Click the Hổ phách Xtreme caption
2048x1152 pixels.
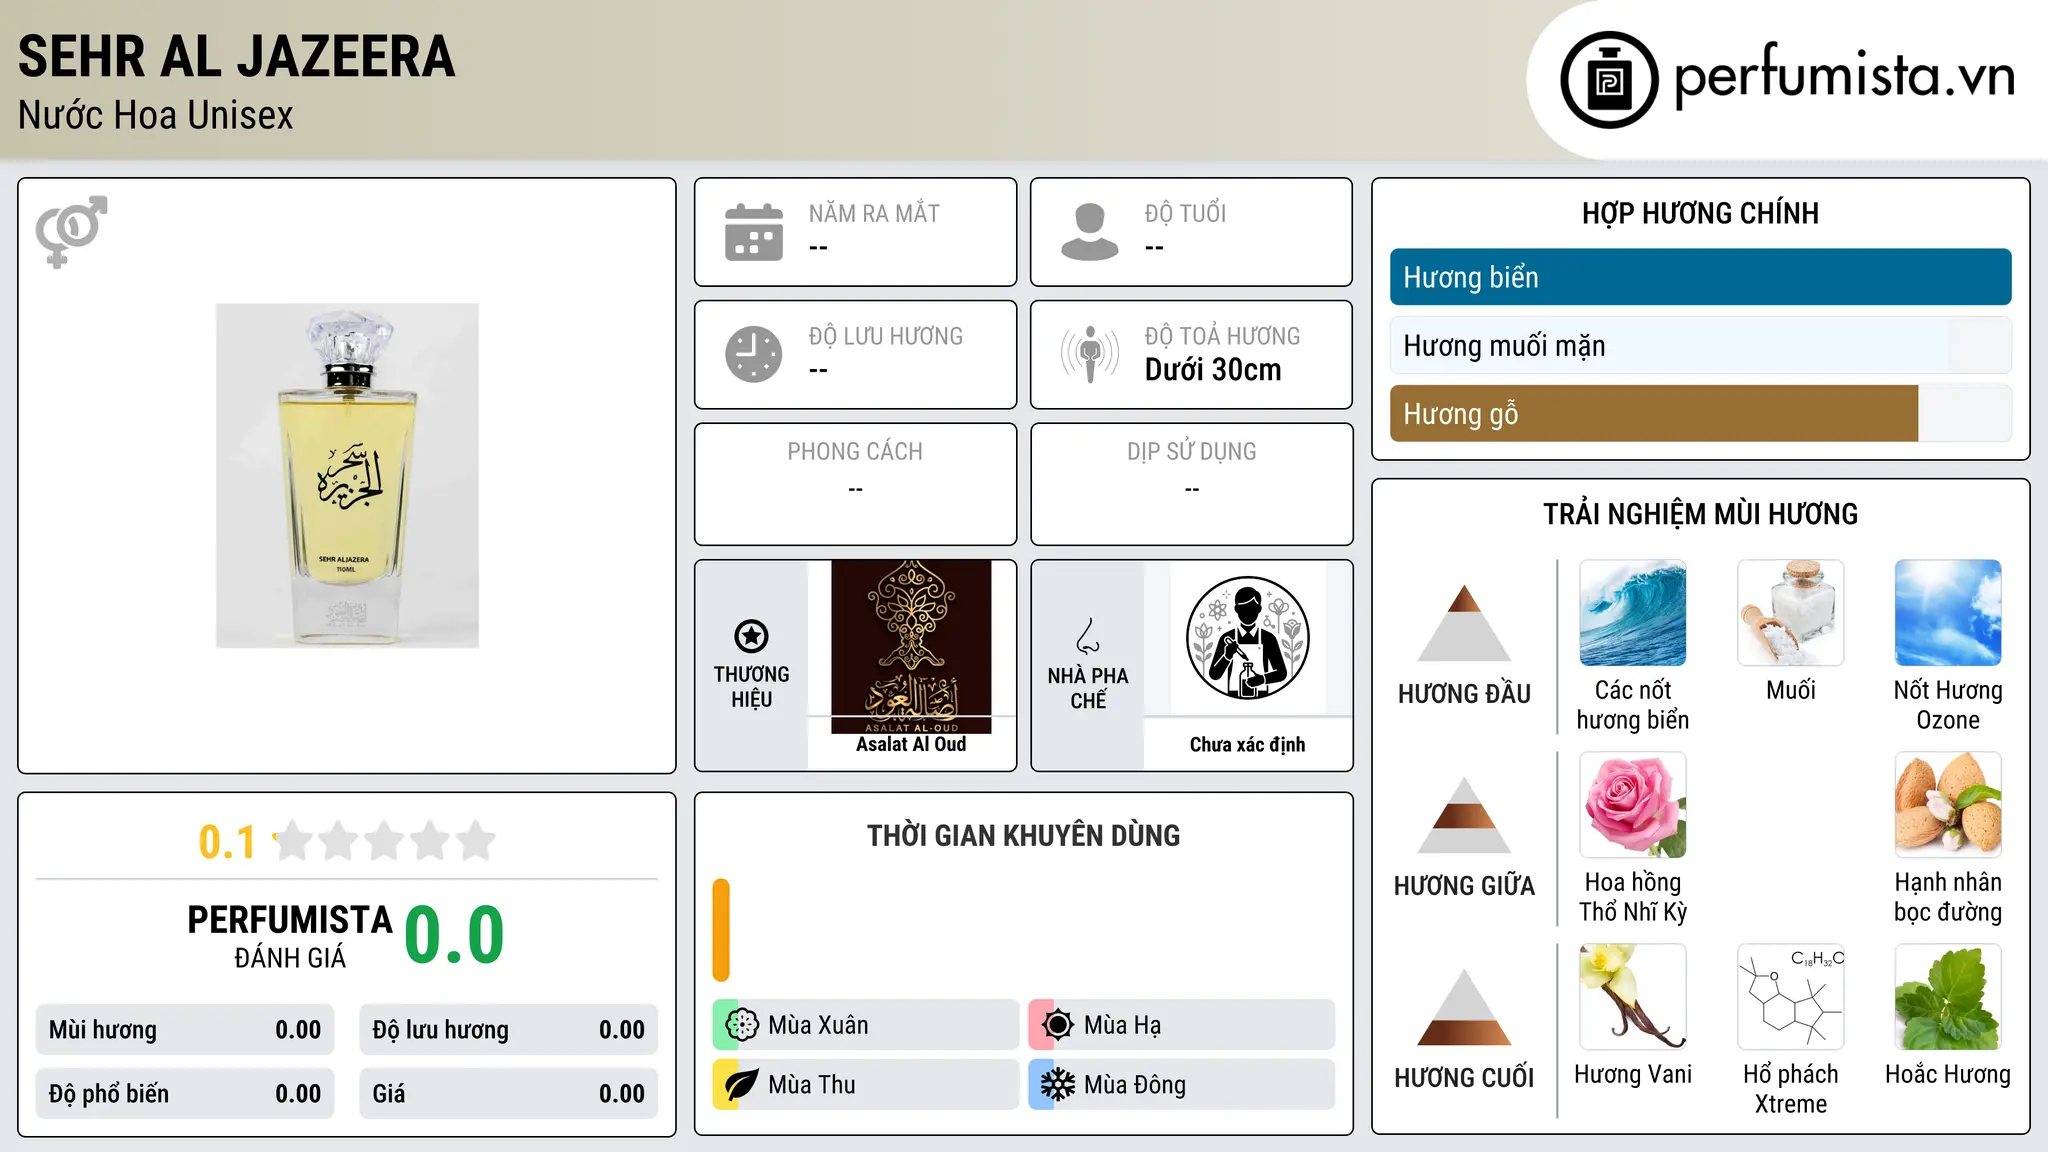click(1791, 1089)
